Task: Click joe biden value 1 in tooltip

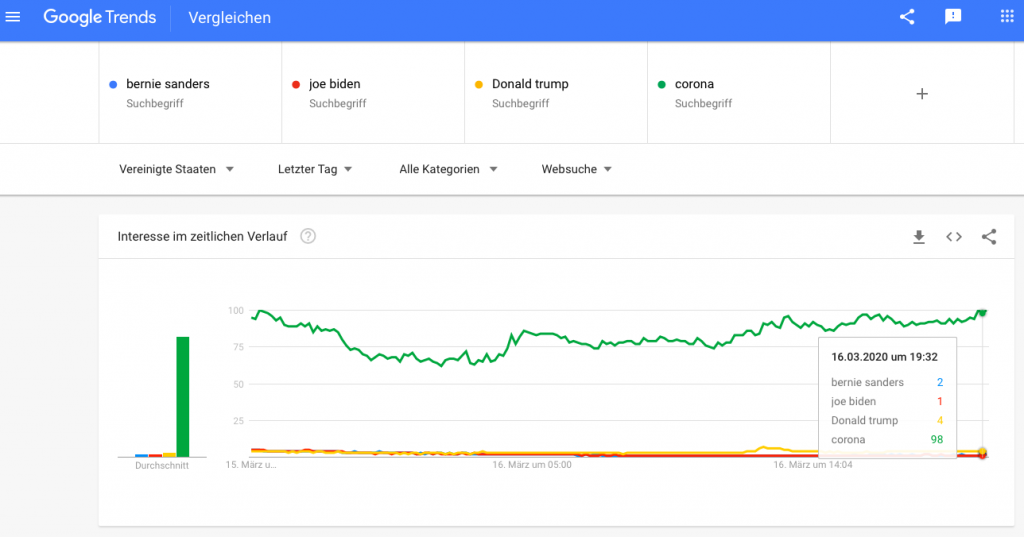Action: click(x=940, y=402)
